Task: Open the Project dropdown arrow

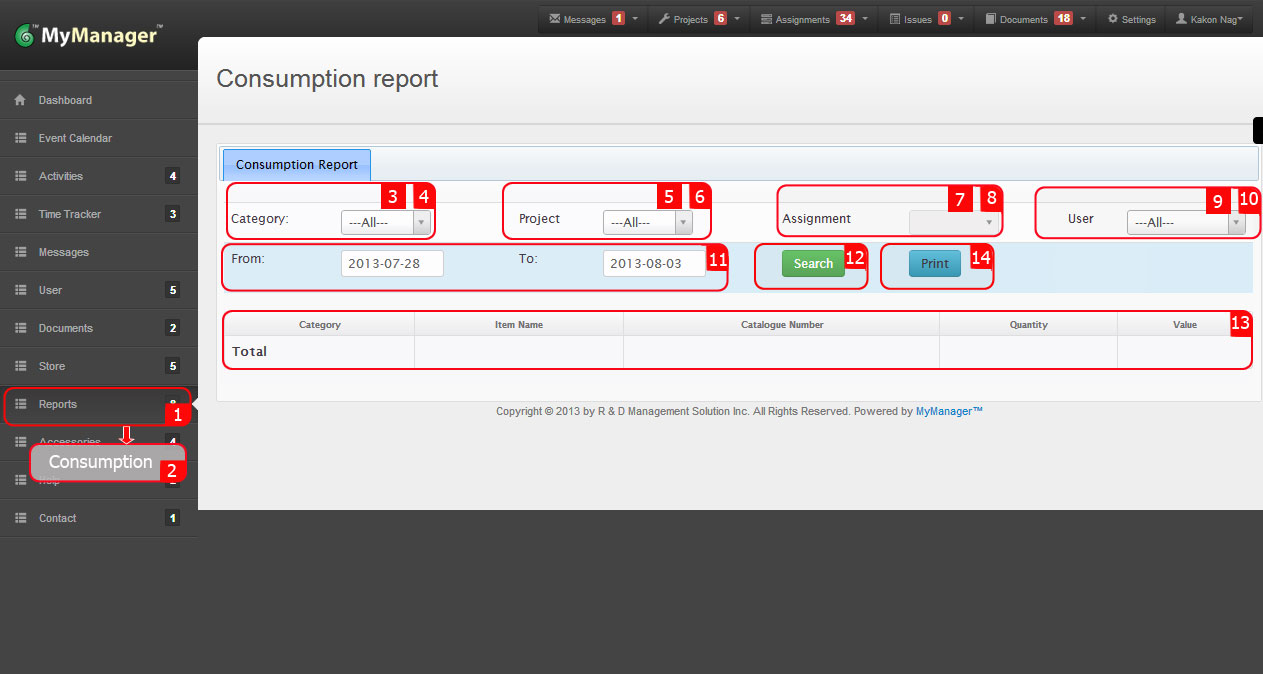Action: point(683,222)
